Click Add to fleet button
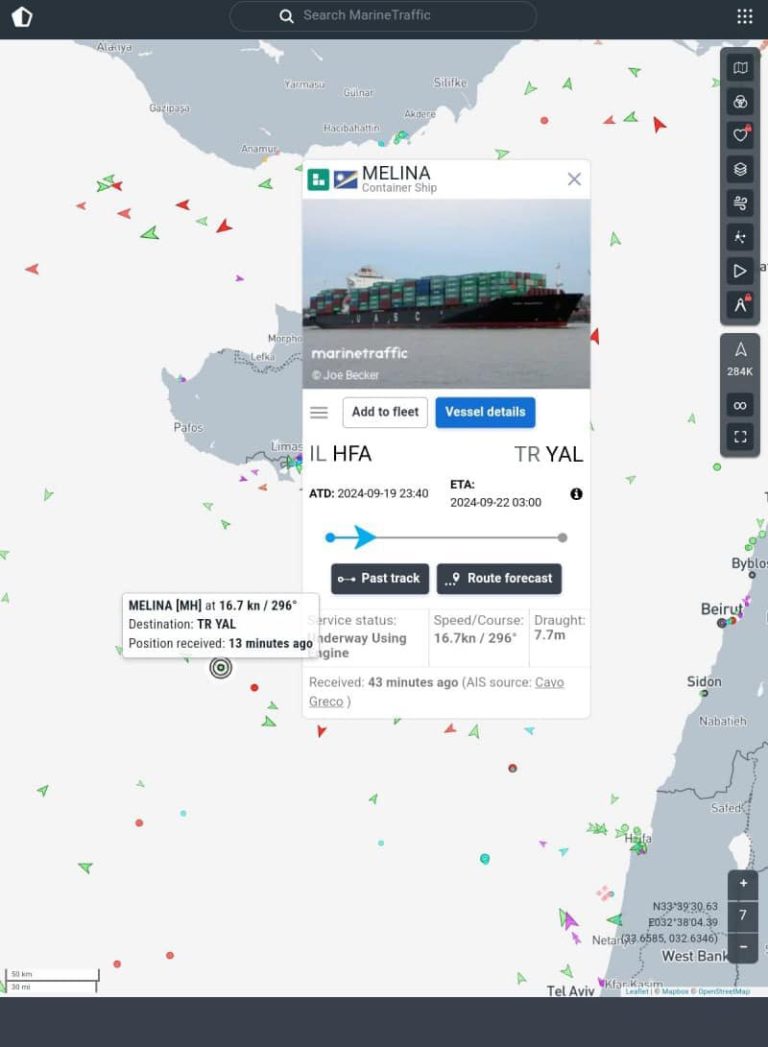The image size is (768, 1047). coord(385,412)
